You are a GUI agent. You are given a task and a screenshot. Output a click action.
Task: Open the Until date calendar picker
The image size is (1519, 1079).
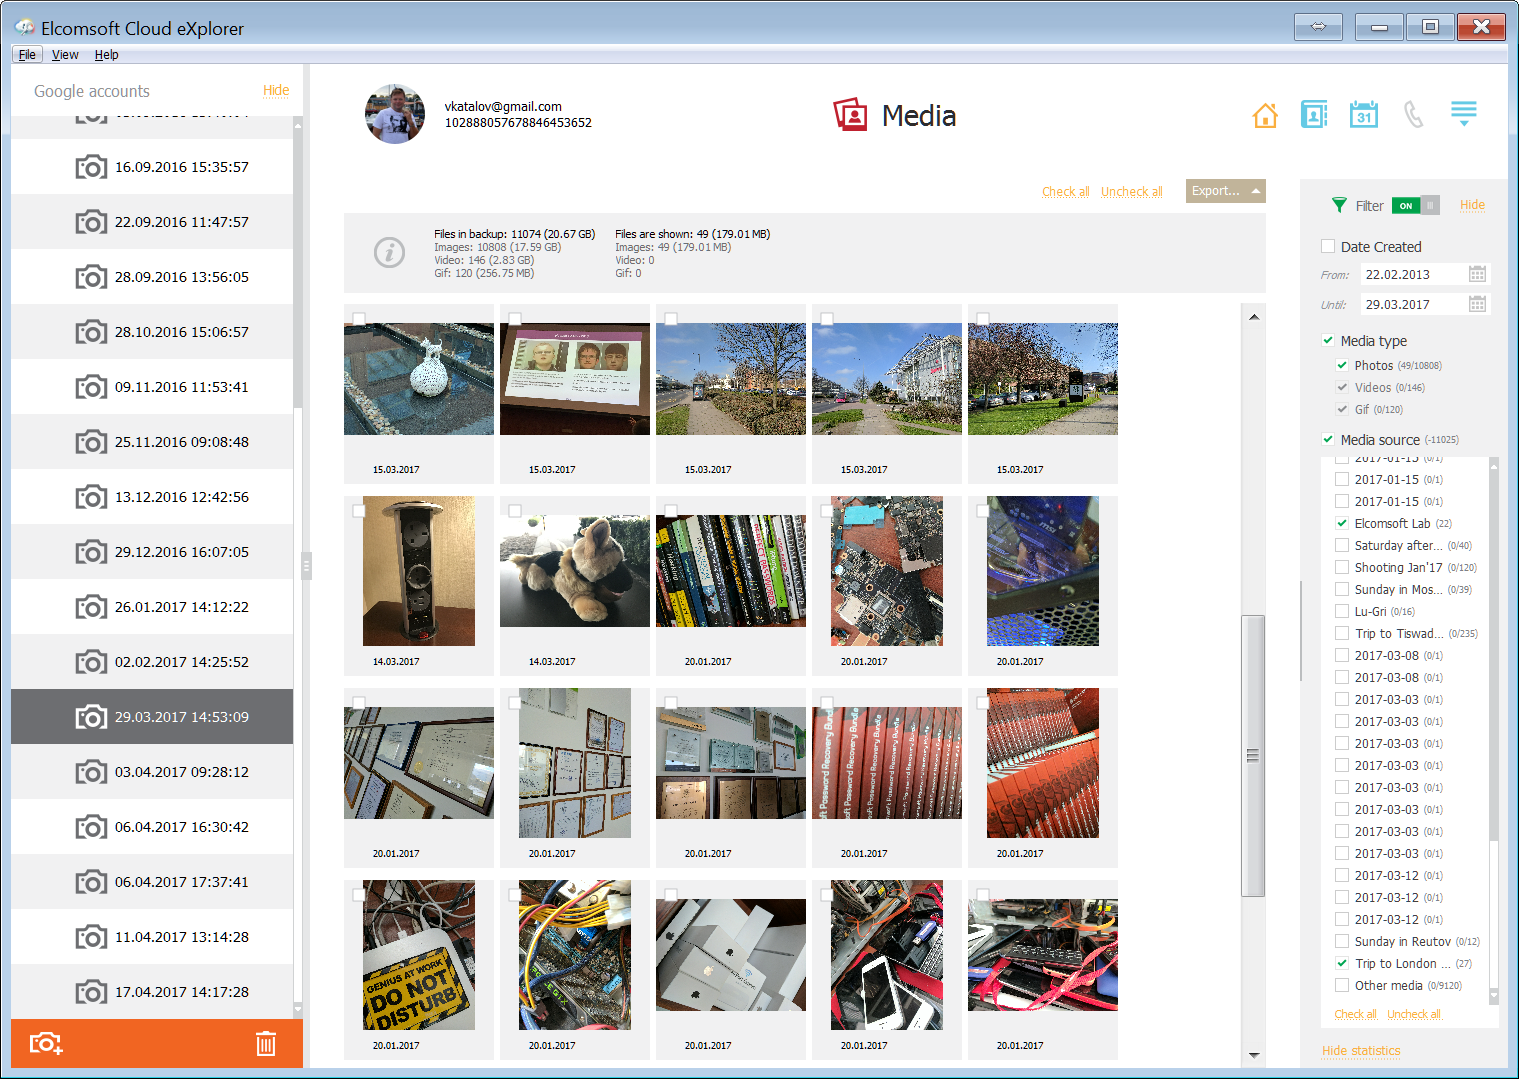coord(1477,304)
